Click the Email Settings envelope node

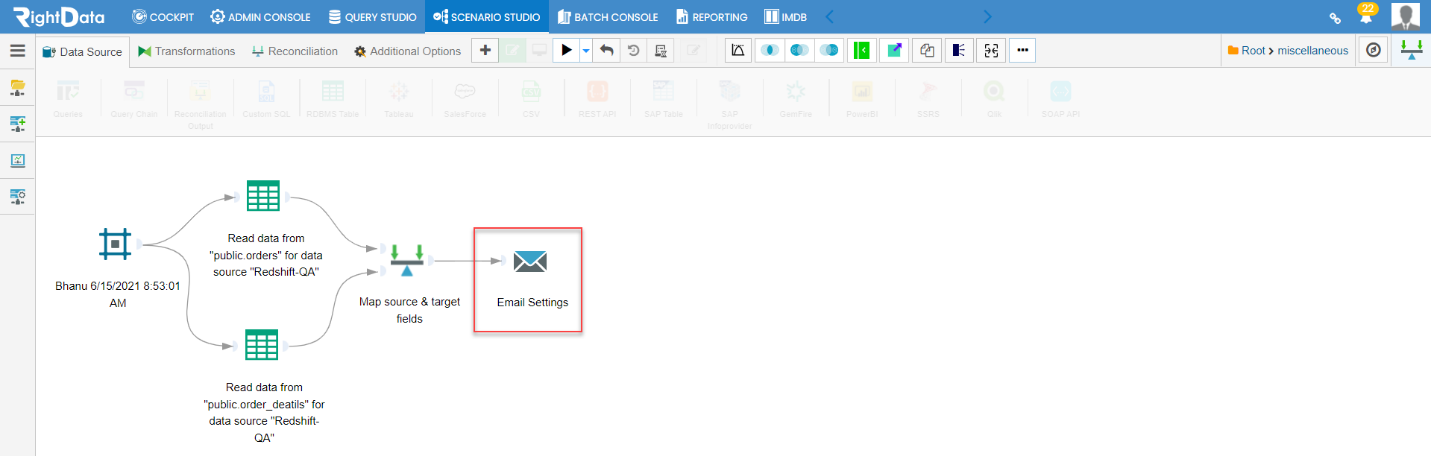tap(530, 262)
